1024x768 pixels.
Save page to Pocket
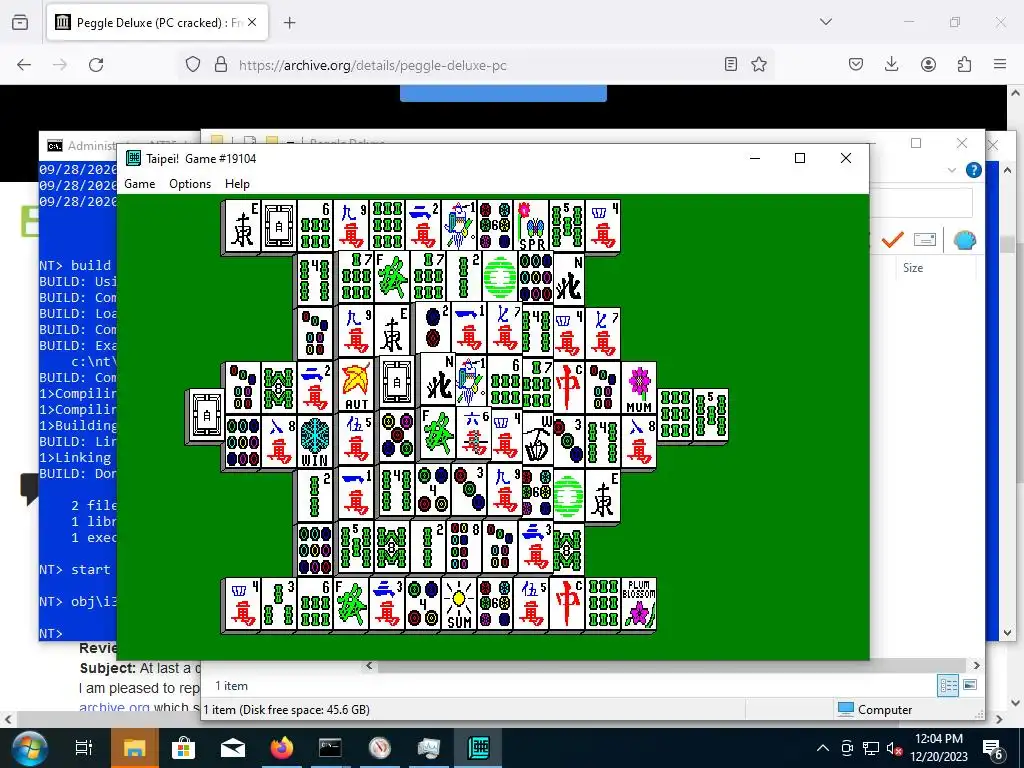click(x=856, y=64)
